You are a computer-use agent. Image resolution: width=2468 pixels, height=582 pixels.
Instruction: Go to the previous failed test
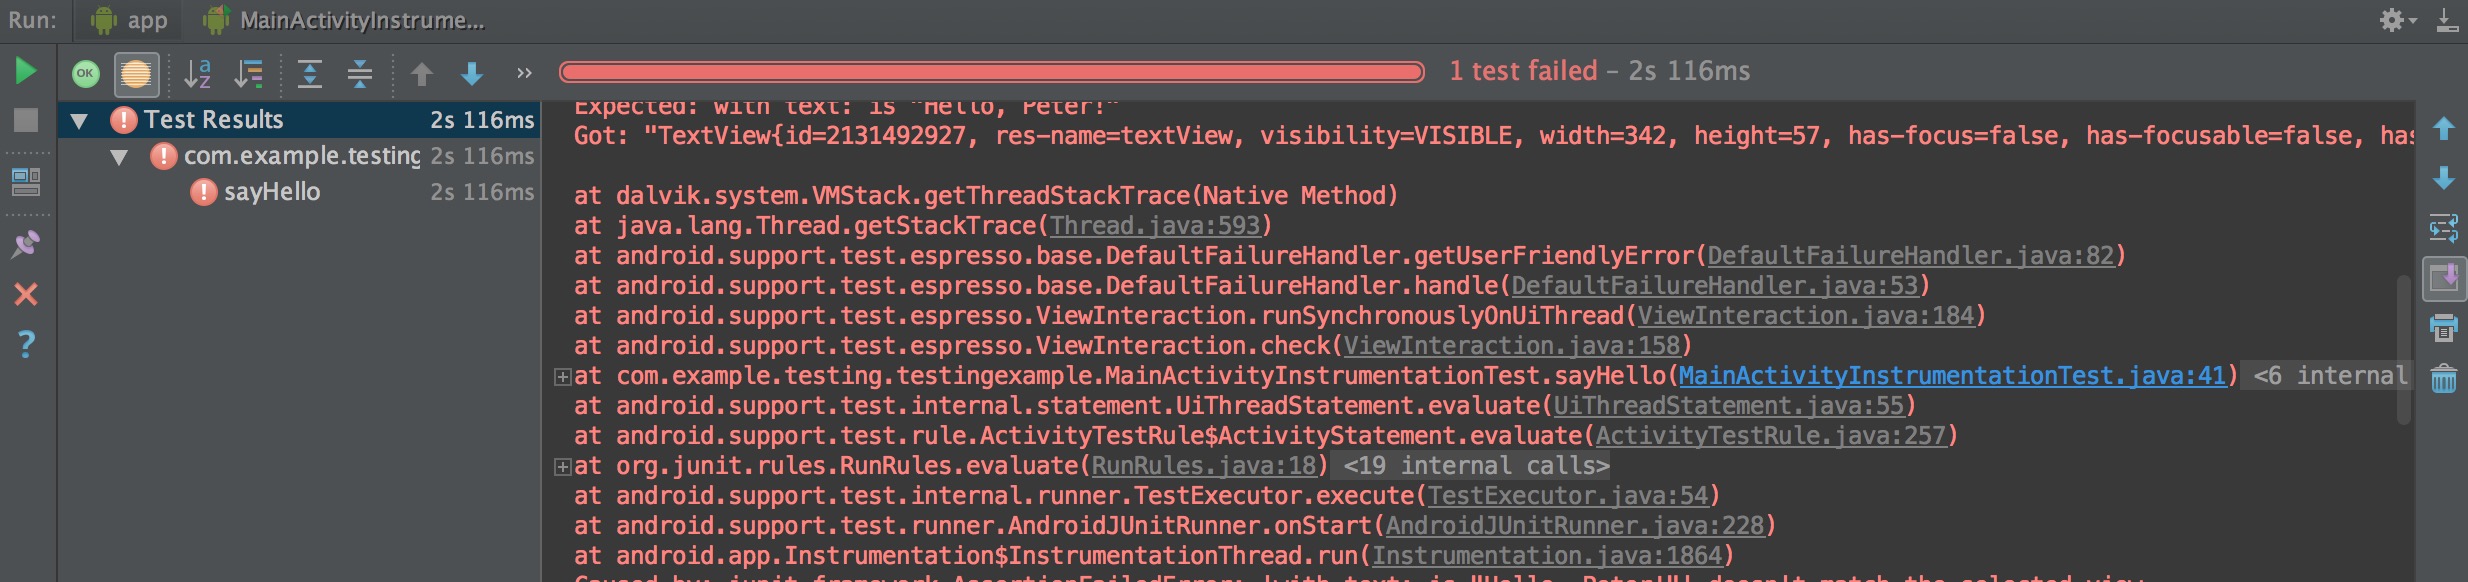pos(422,73)
